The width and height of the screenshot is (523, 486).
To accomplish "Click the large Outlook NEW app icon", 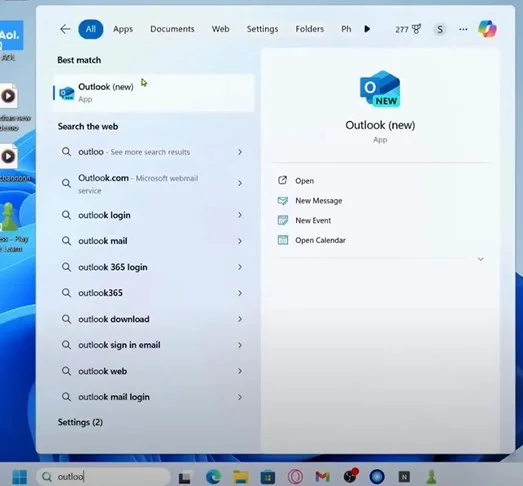I will tap(380, 89).
